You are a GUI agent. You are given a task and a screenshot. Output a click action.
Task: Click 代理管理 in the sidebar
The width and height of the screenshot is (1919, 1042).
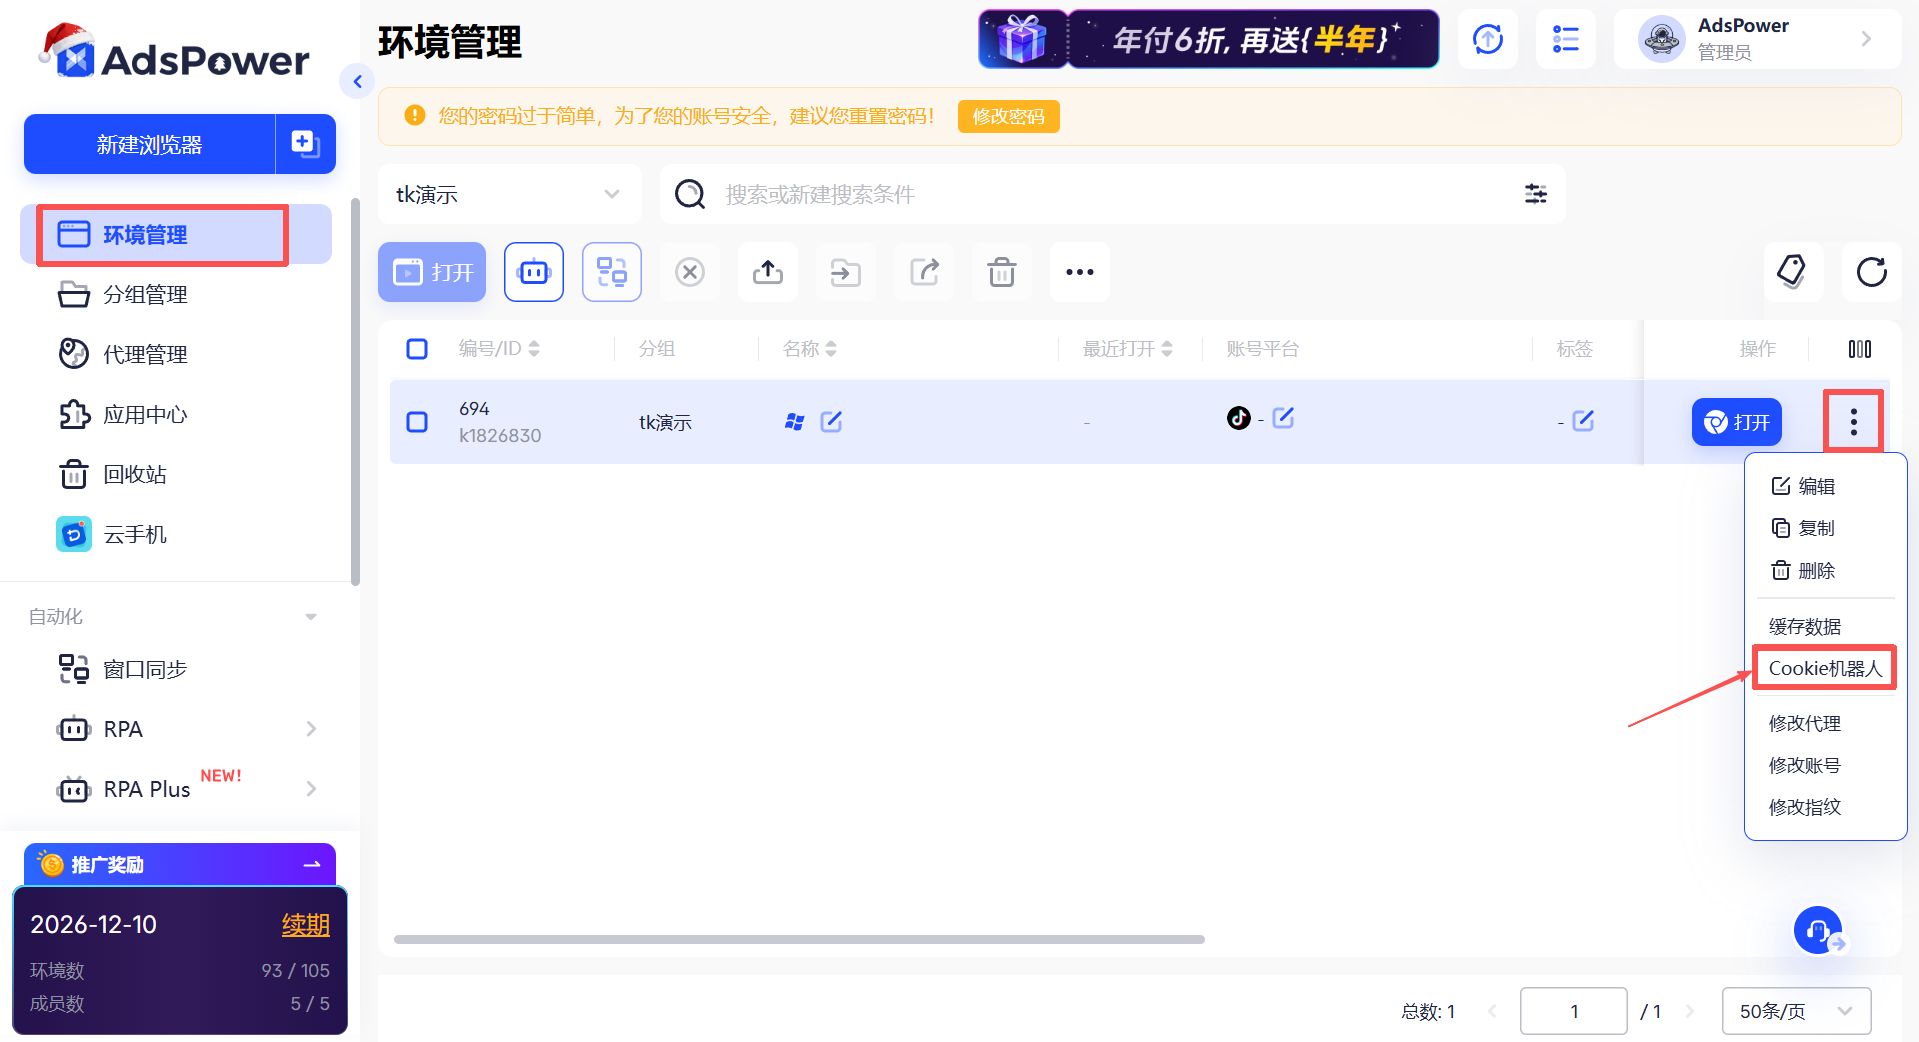(x=145, y=353)
